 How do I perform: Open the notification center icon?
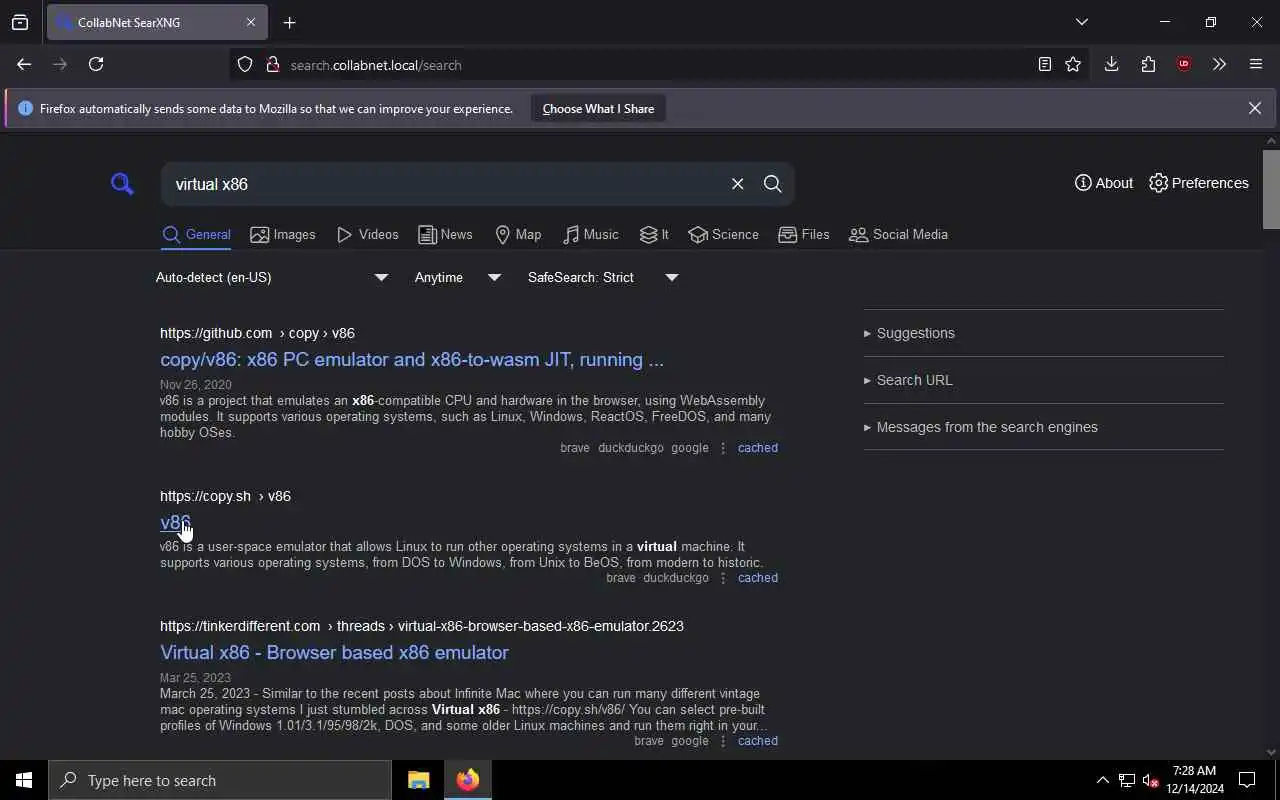[1247, 780]
